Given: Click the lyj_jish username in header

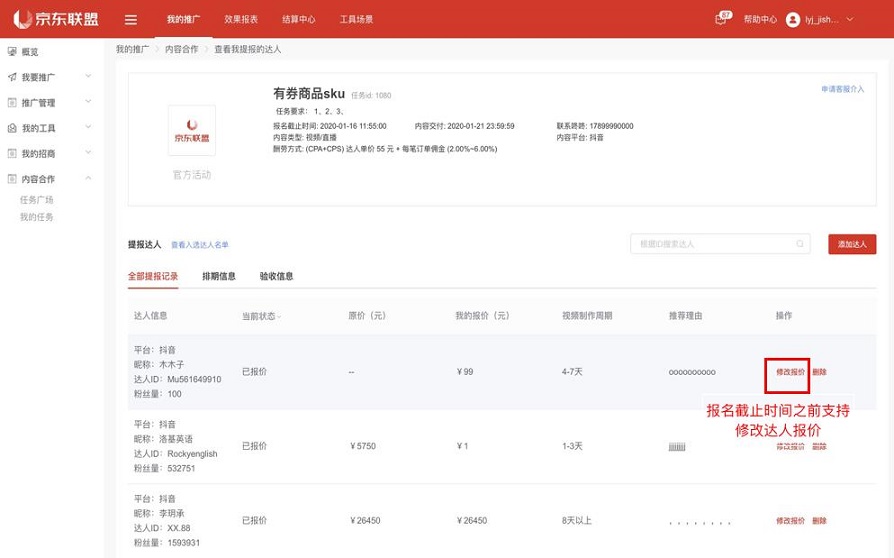Looking at the screenshot, I should tap(822, 19).
